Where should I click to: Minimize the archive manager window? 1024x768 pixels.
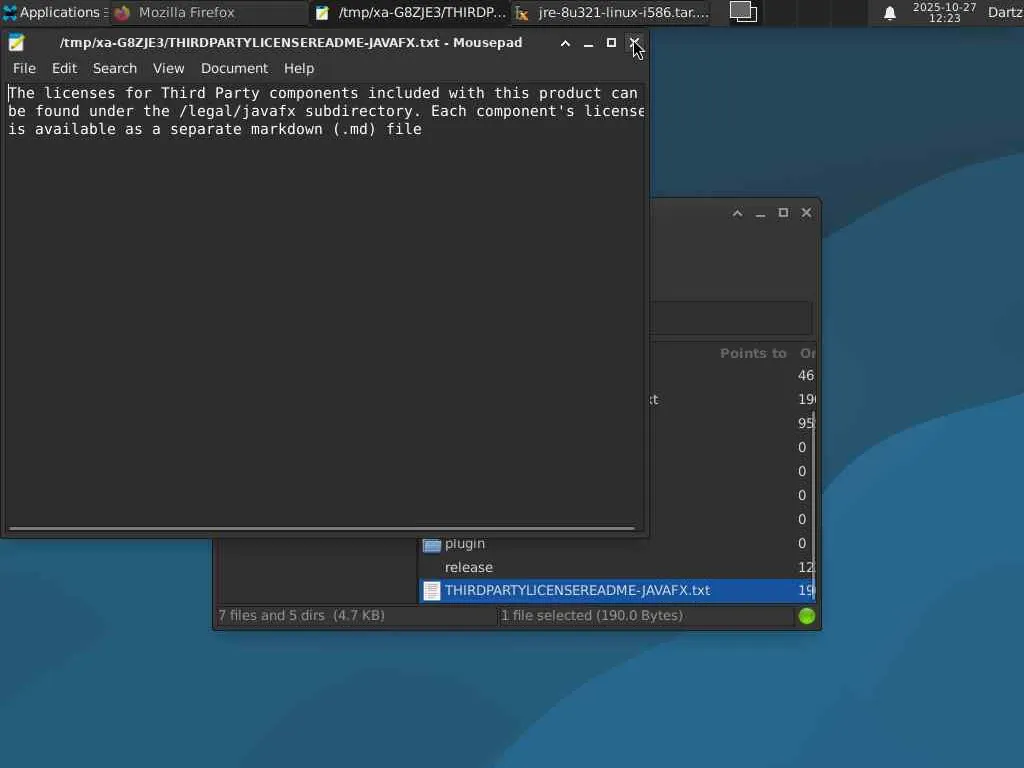(760, 213)
